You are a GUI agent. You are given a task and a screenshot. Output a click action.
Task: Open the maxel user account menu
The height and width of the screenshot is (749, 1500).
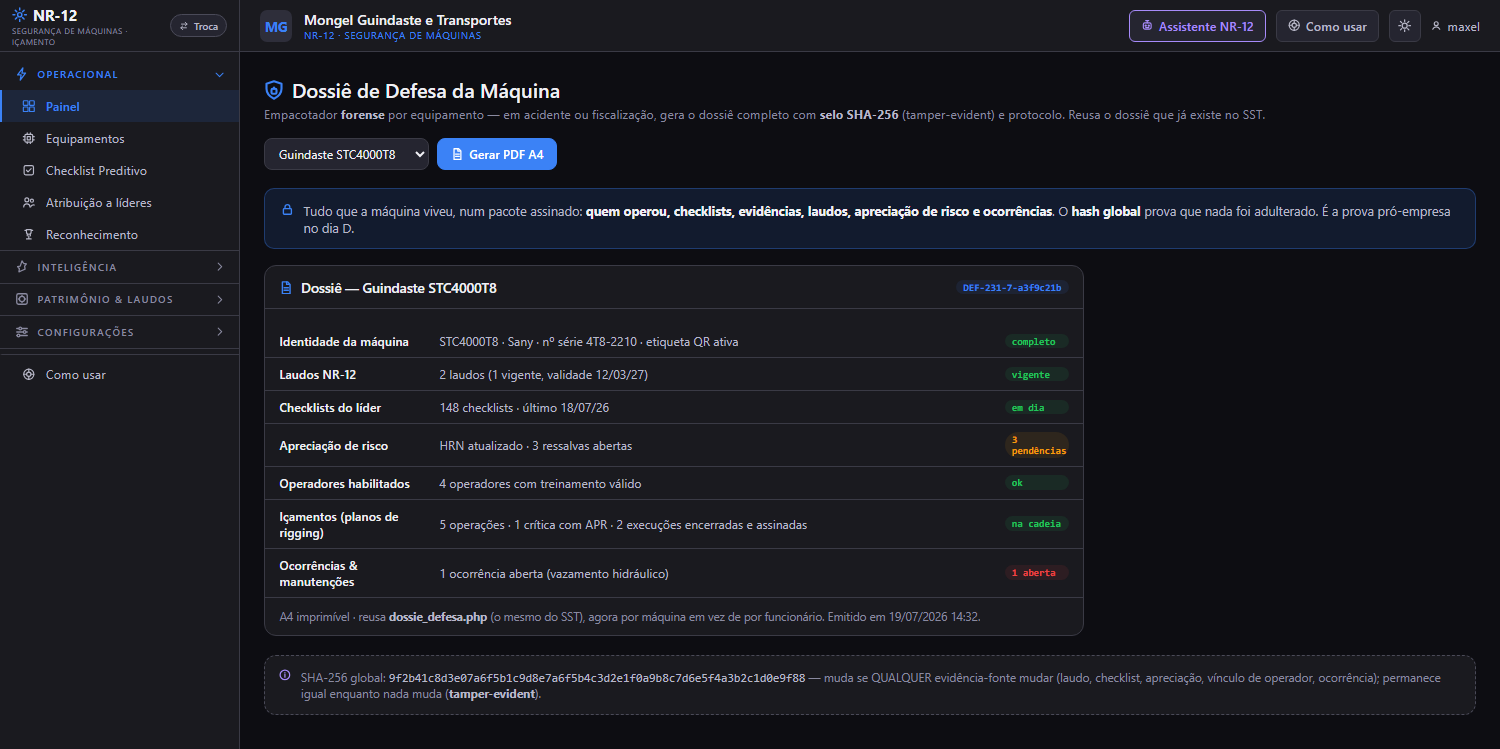[x=1456, y=27]
